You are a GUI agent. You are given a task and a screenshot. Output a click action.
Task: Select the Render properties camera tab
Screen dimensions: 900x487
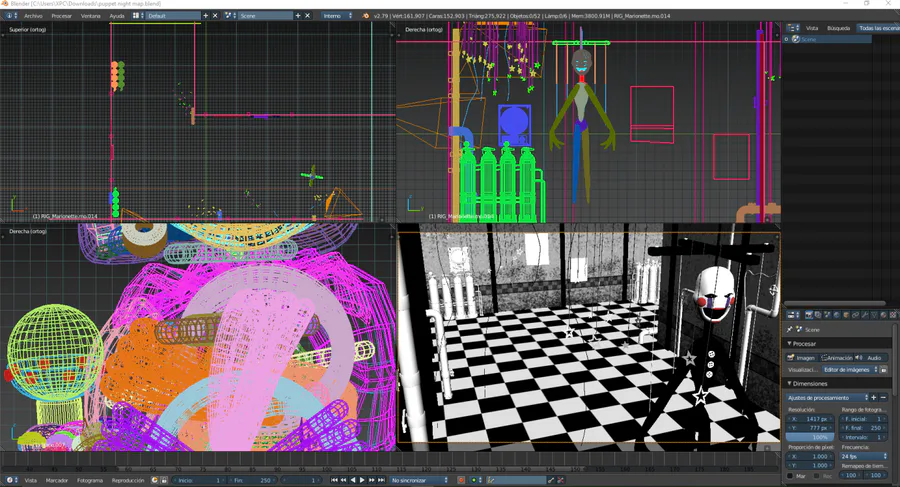pyautogui.click(x=809, y=315)
